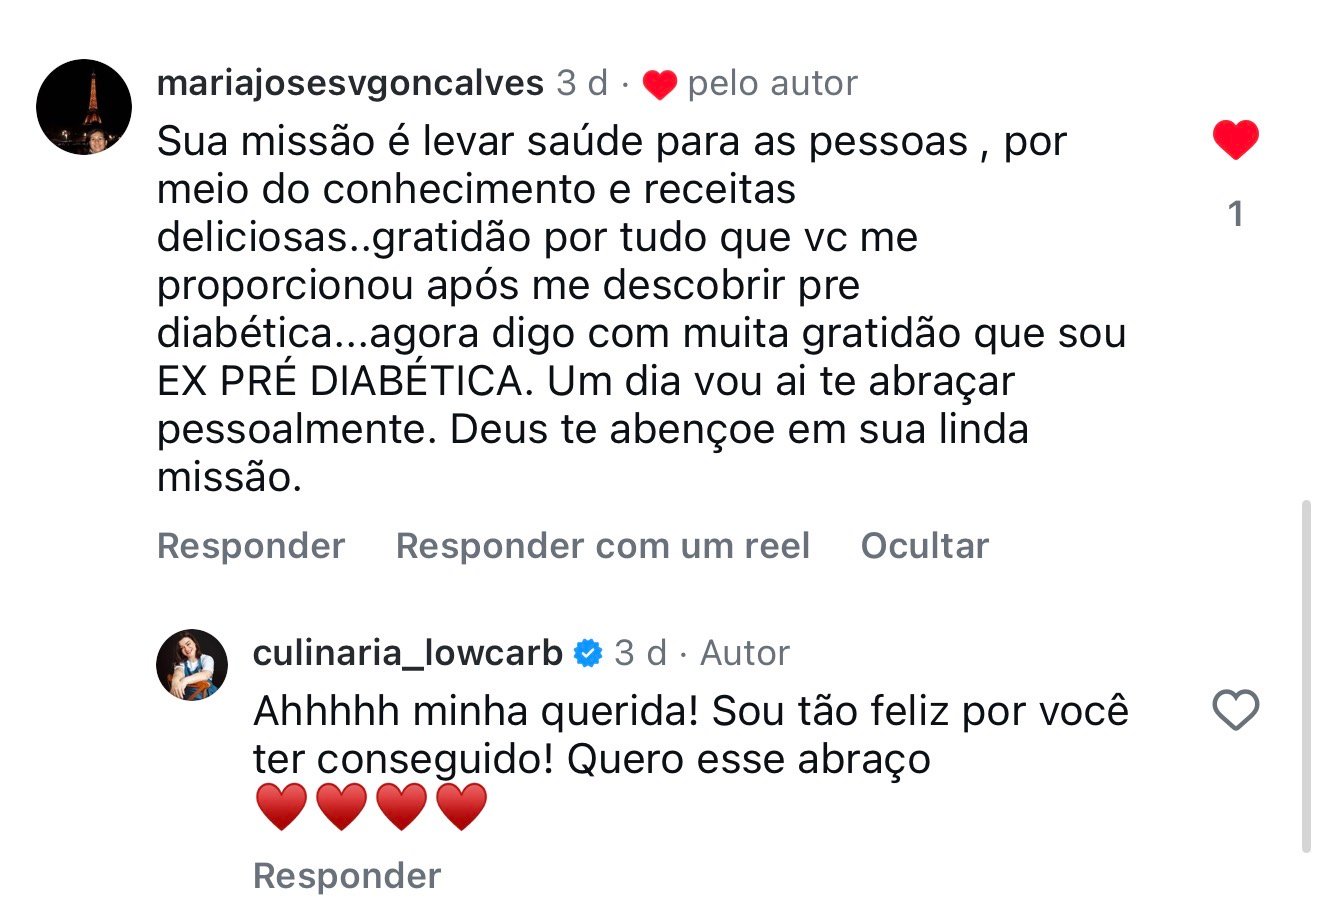Screen dimensions: 1320x900
Task: Click the small red heart beside 'pelo autor'
Action: point(659,85)
